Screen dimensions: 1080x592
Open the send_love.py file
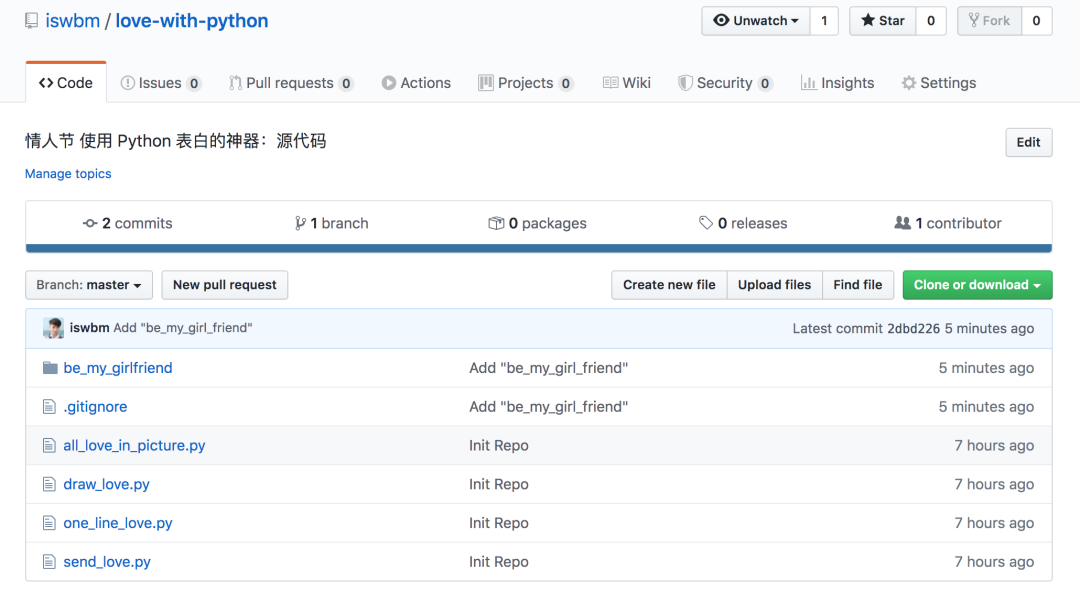[x=107, y=562]
